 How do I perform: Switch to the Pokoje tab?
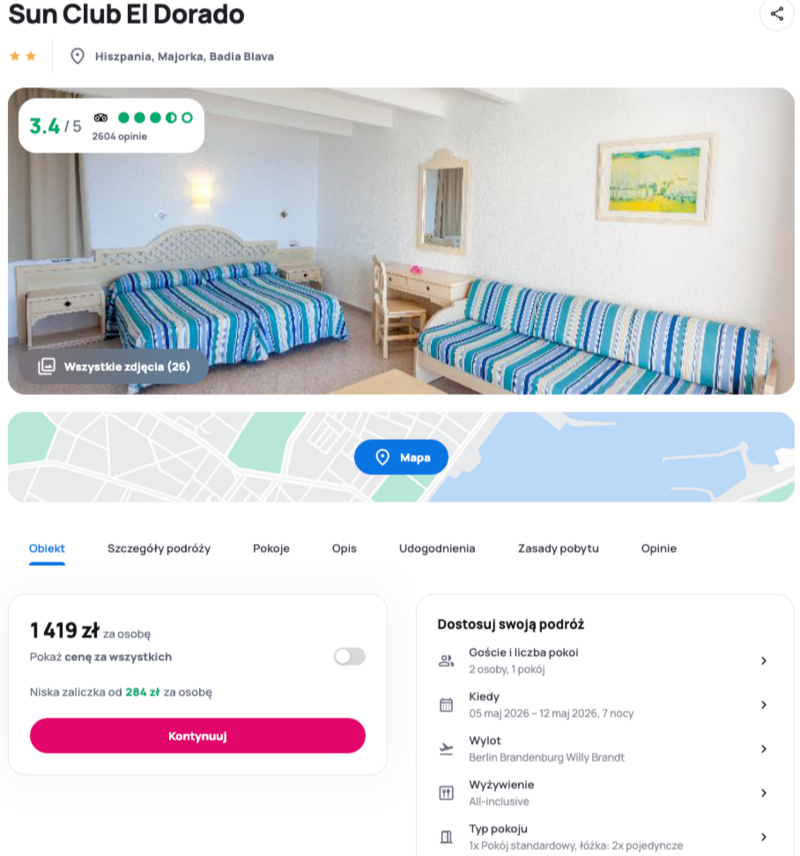pyautogui.click(x=271, y=548)
